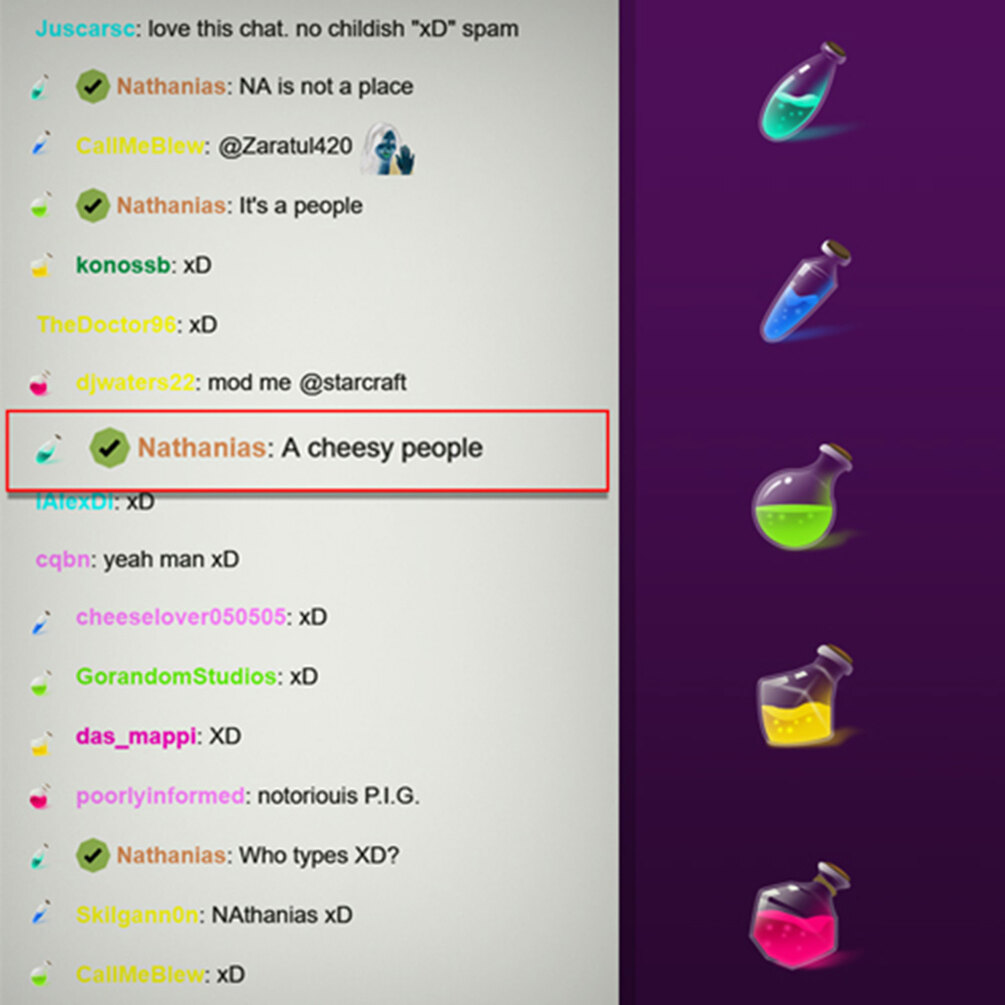Click the large pink potion flask icon

800,915
